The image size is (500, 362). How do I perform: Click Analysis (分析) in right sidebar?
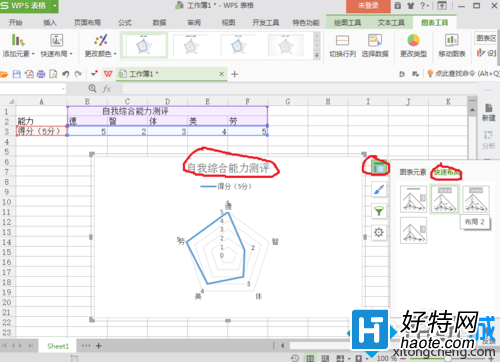click(x=489, y=140)
